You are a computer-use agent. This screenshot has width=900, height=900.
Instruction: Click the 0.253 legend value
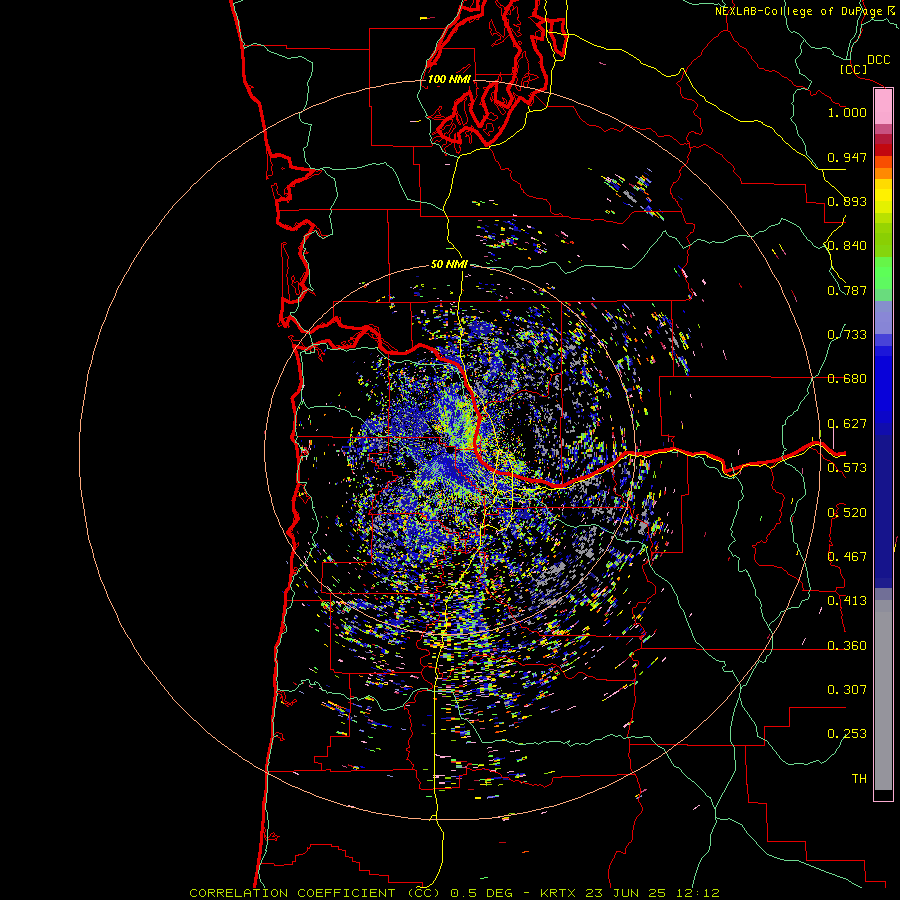pyautogui.click(x=847, y=734)
